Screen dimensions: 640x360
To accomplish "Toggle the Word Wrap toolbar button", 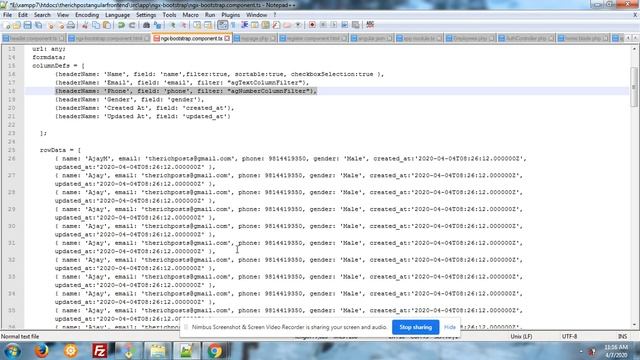I will coord(222,25).
